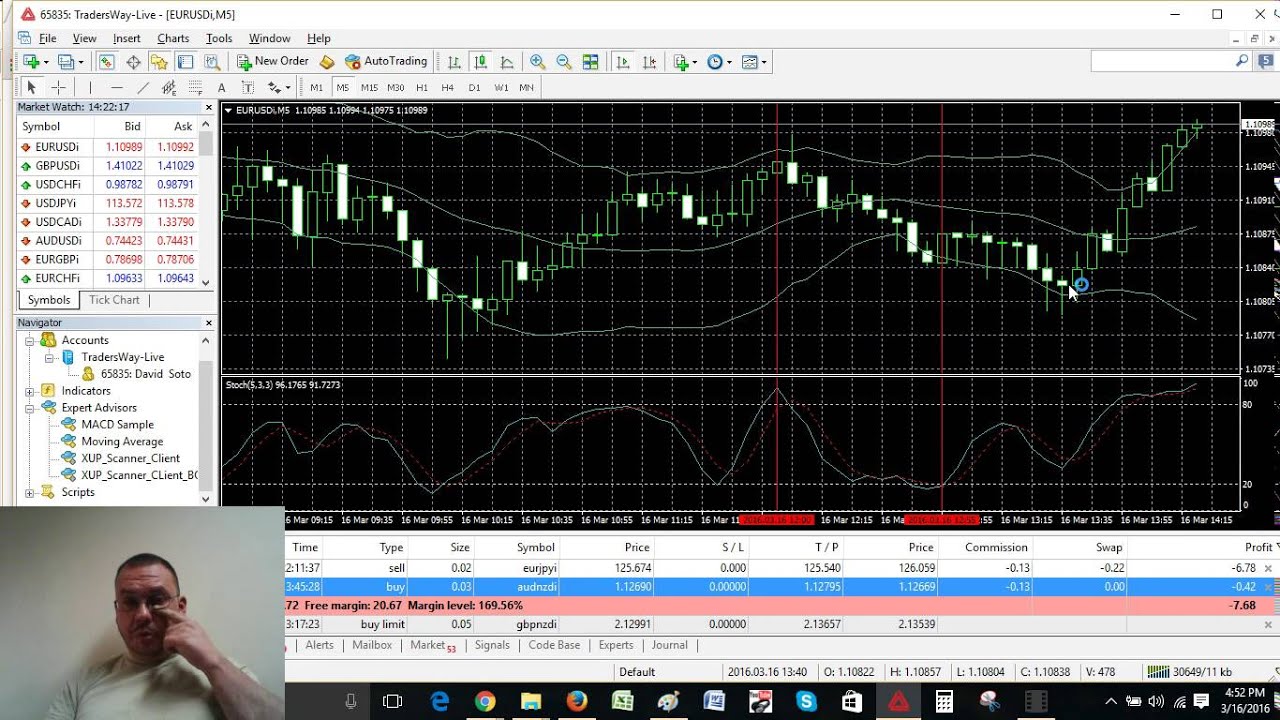Switch chart to bar chart
Image resolution: width=1280 pixels, height=720 pixels.
point(454,61)
